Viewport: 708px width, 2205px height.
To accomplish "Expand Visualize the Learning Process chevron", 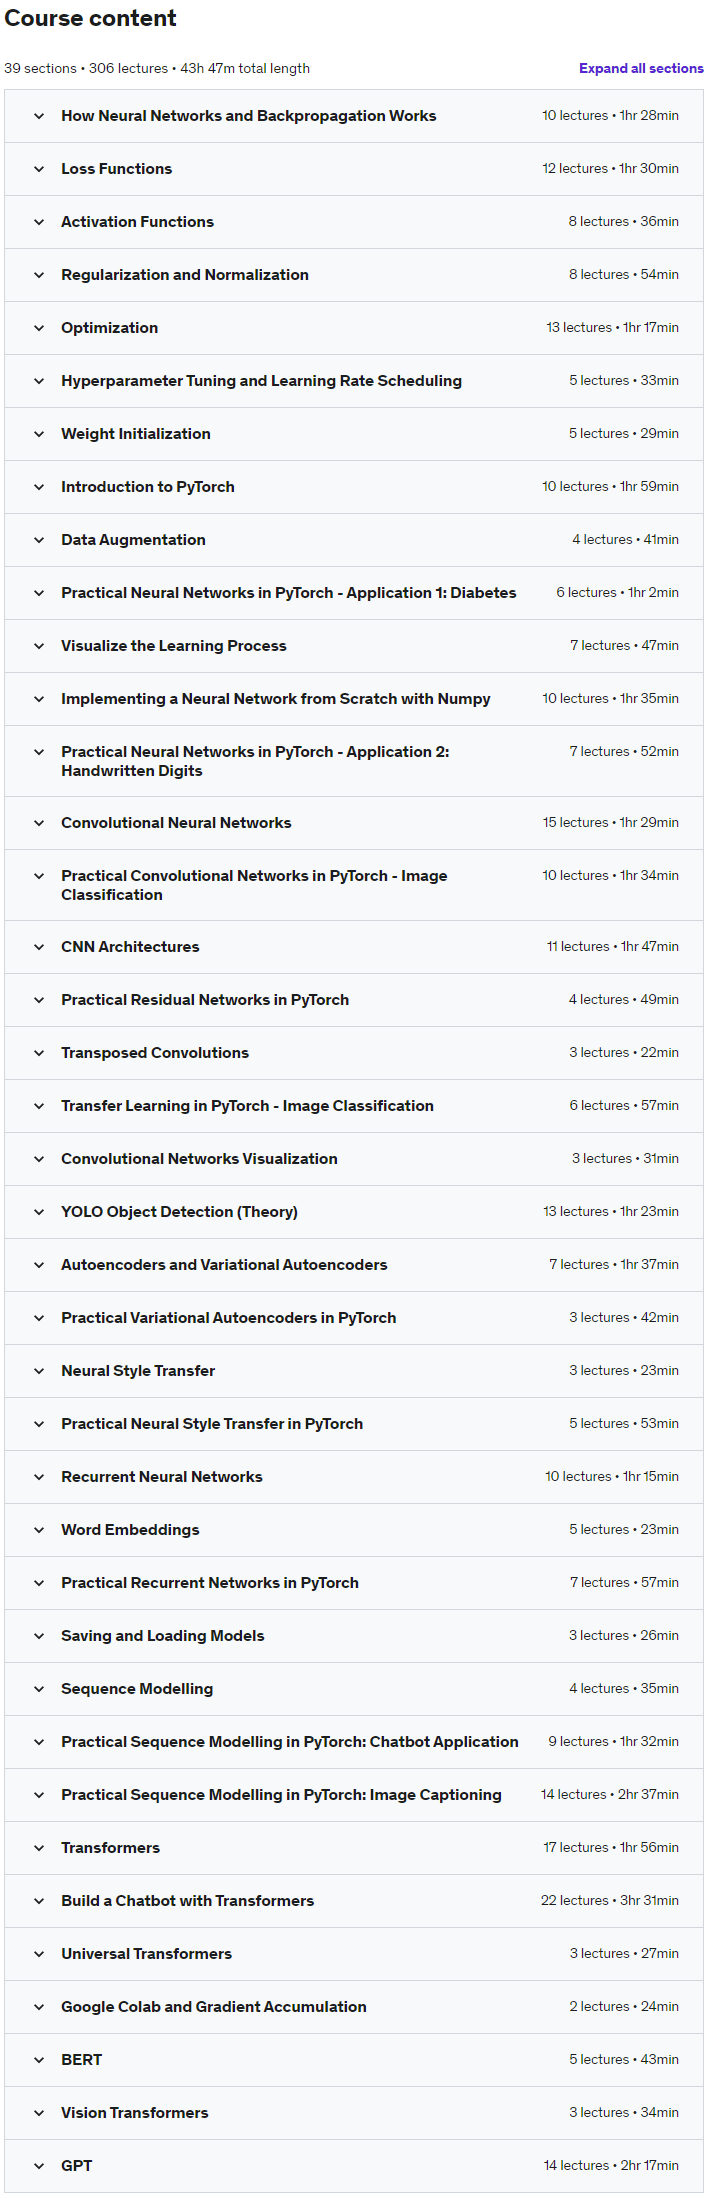I will pyautogui.click(x=39, y=646).
